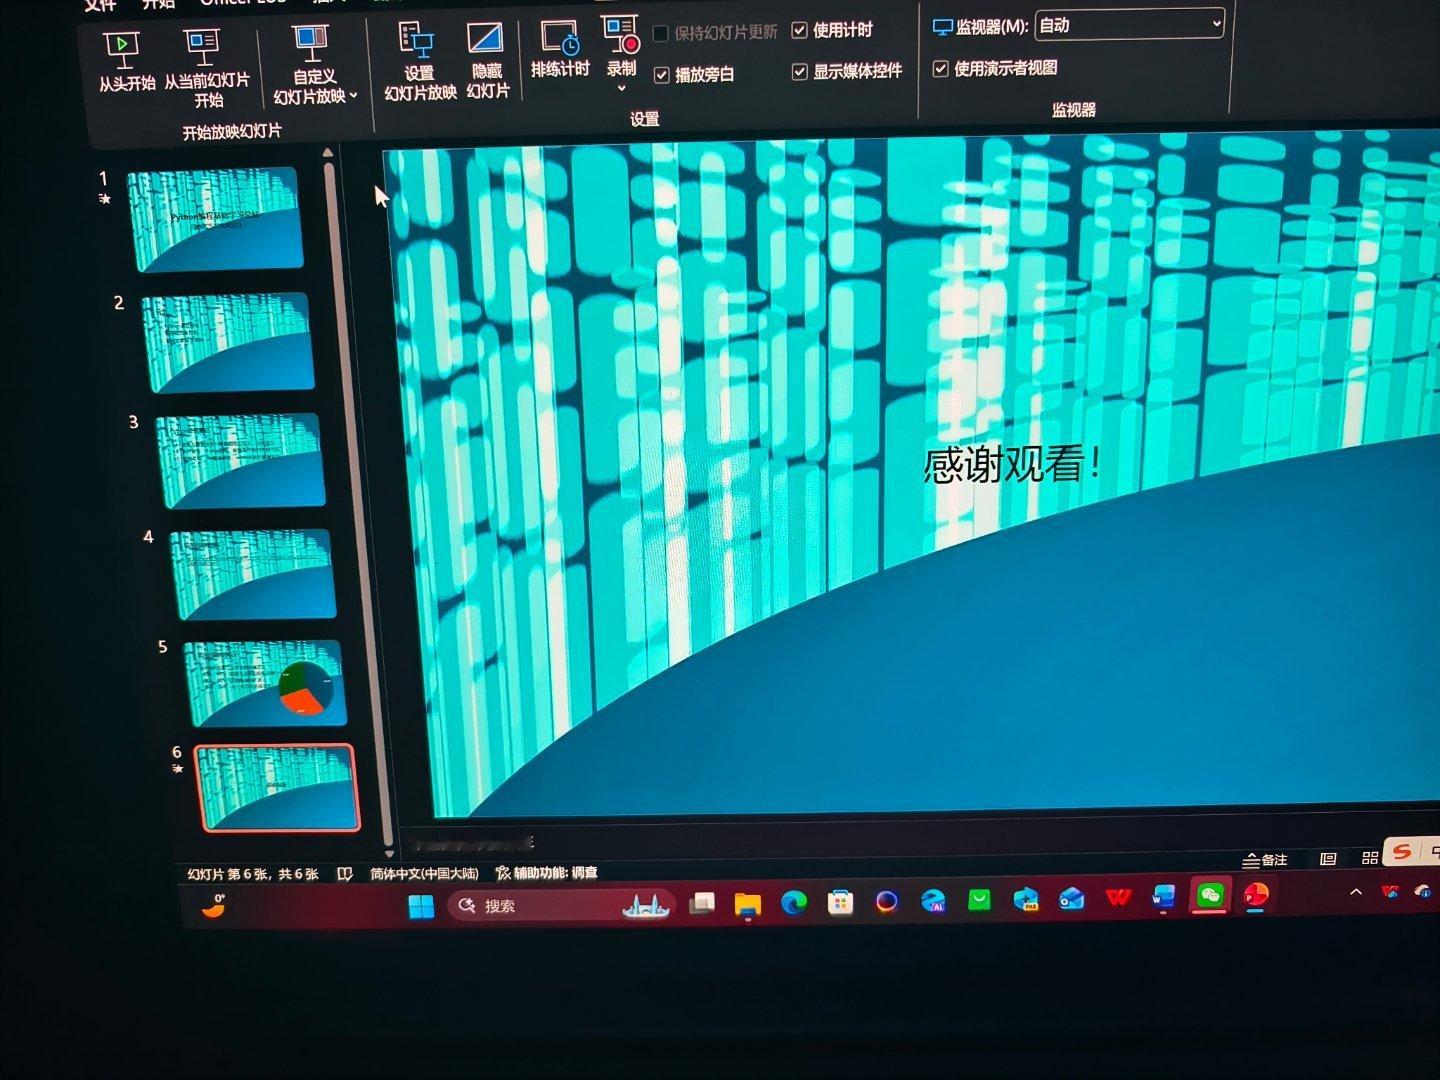Play the animation star beside slide 6
This screenshot has height=1080, width=1440.
click(x=177, y=769)
